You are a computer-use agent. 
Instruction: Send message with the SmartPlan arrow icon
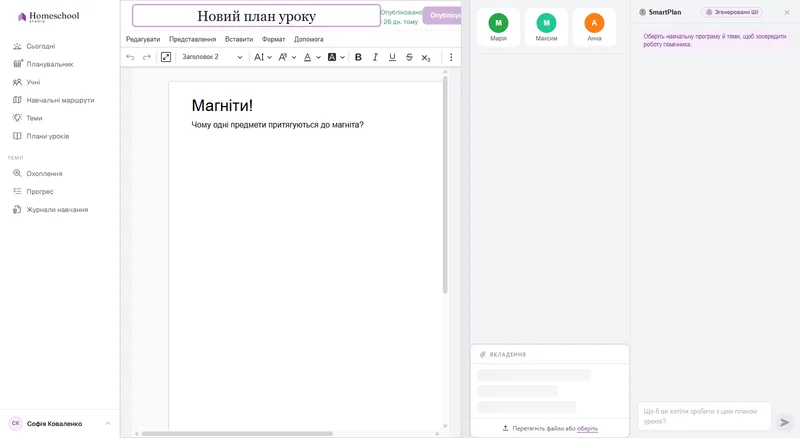click(x=785, y=422)
